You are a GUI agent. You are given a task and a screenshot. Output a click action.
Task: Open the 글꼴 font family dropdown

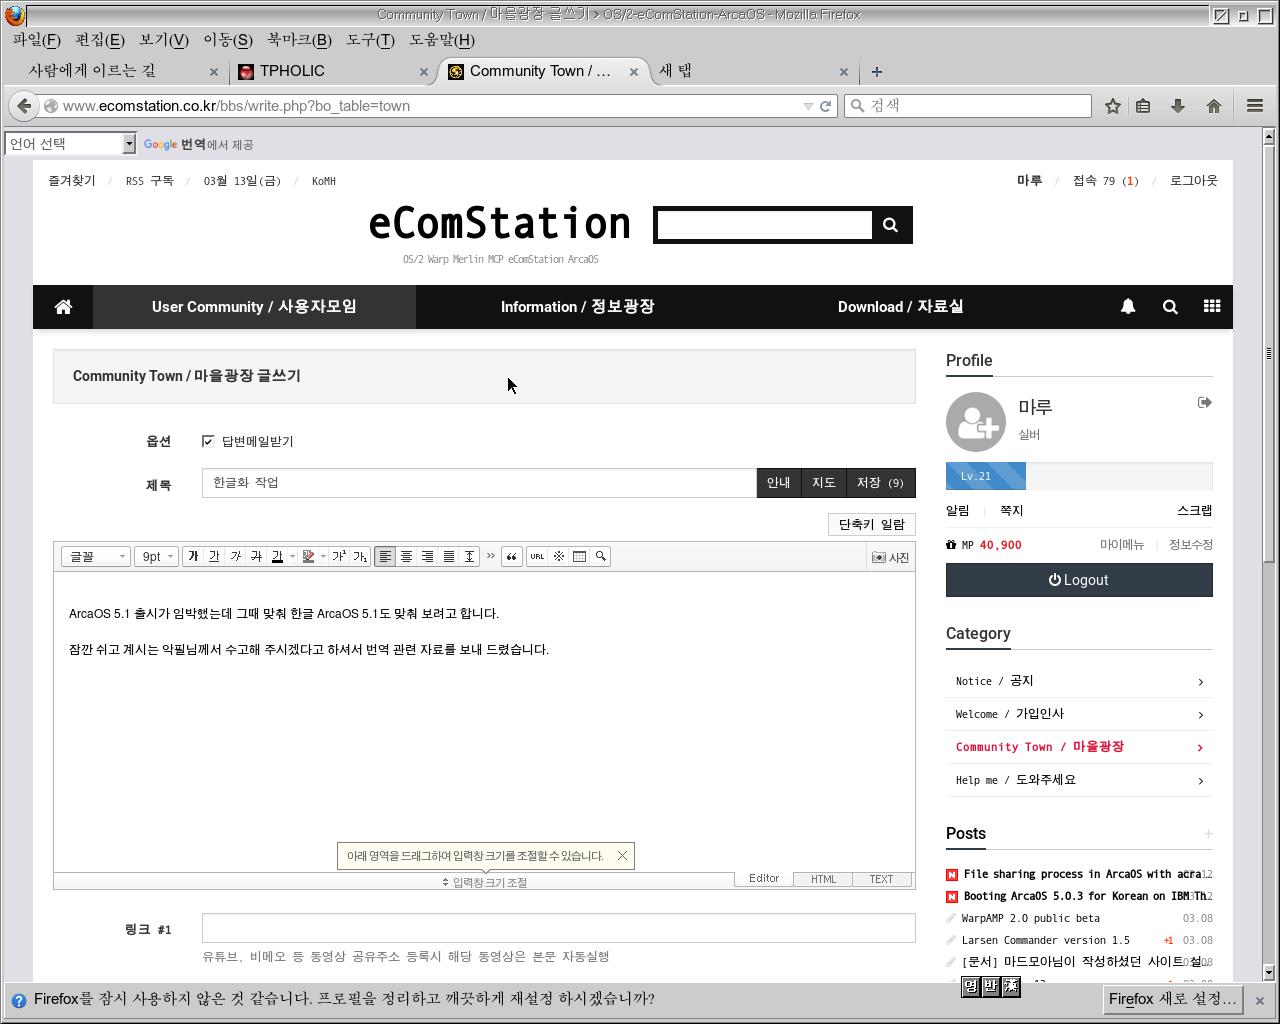[95, 557]
